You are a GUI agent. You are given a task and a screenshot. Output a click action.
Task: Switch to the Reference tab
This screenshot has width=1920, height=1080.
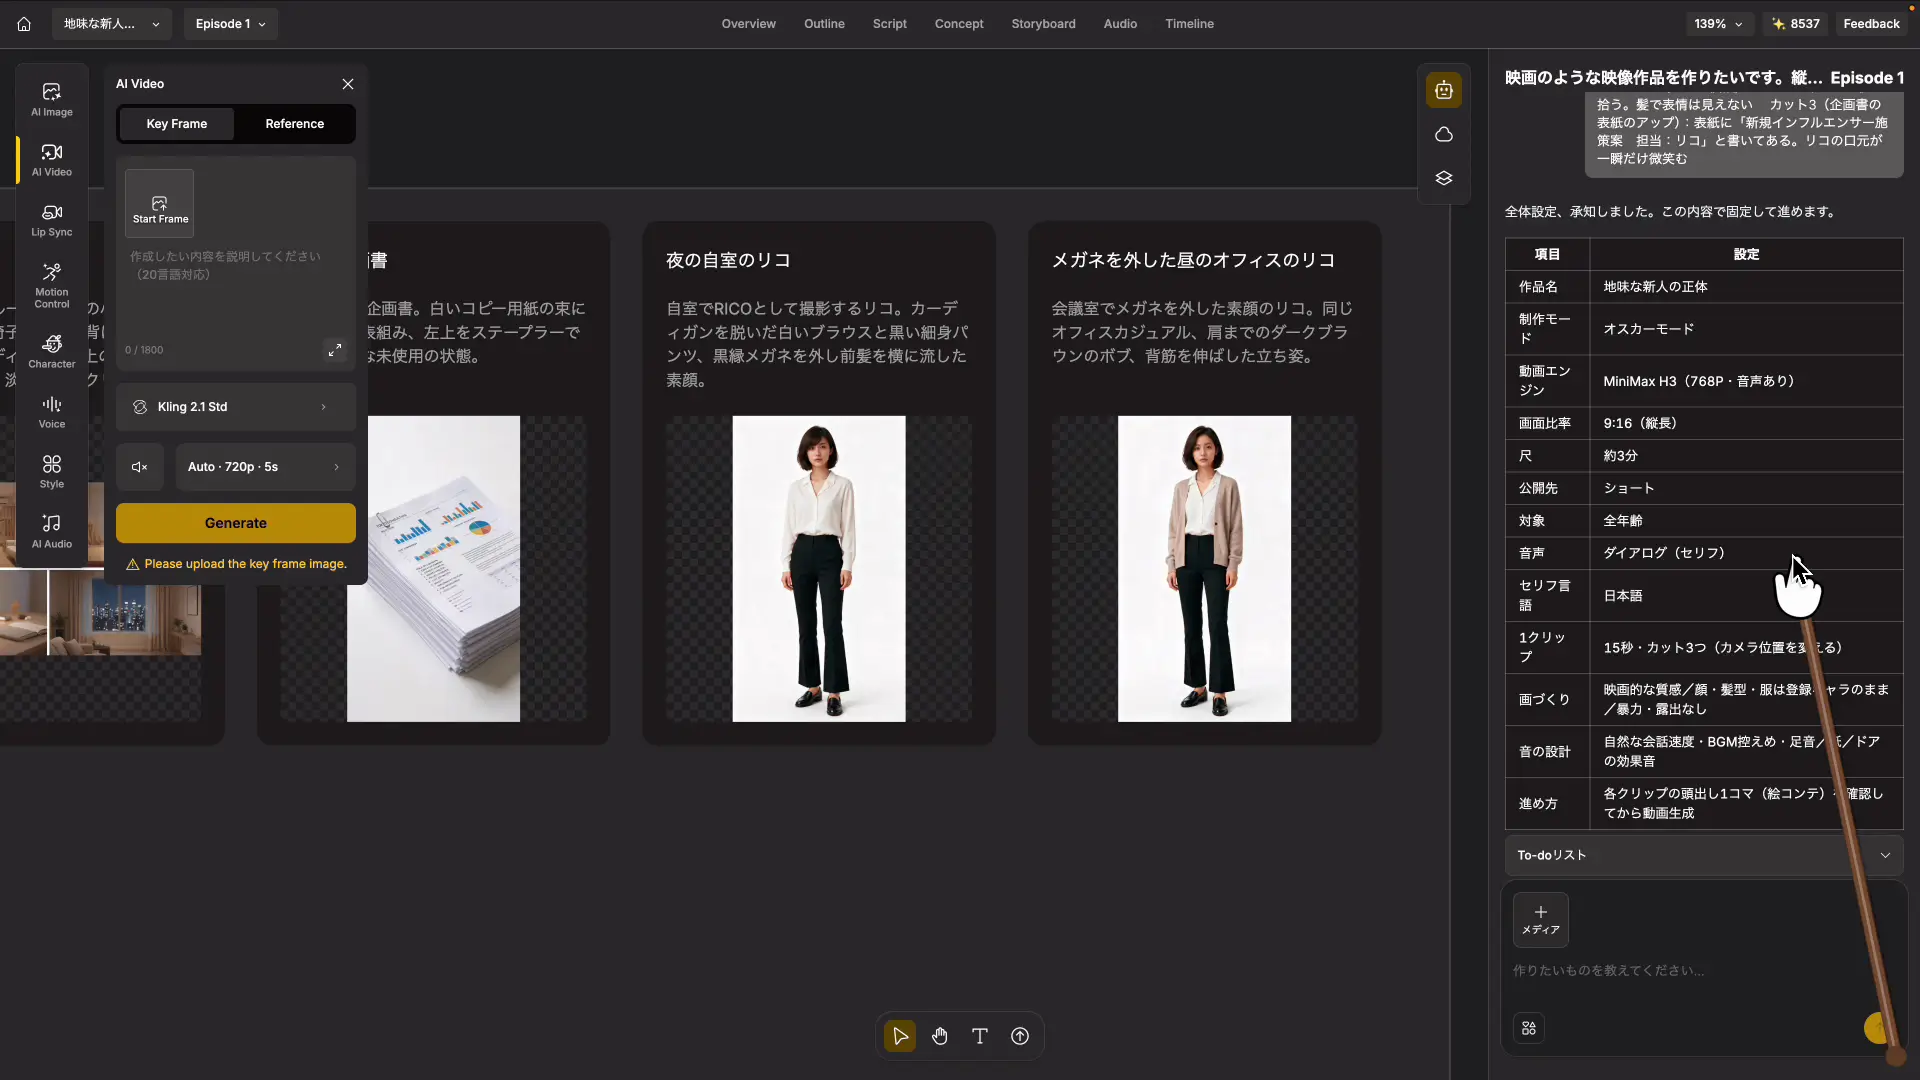tap(295, 124)
